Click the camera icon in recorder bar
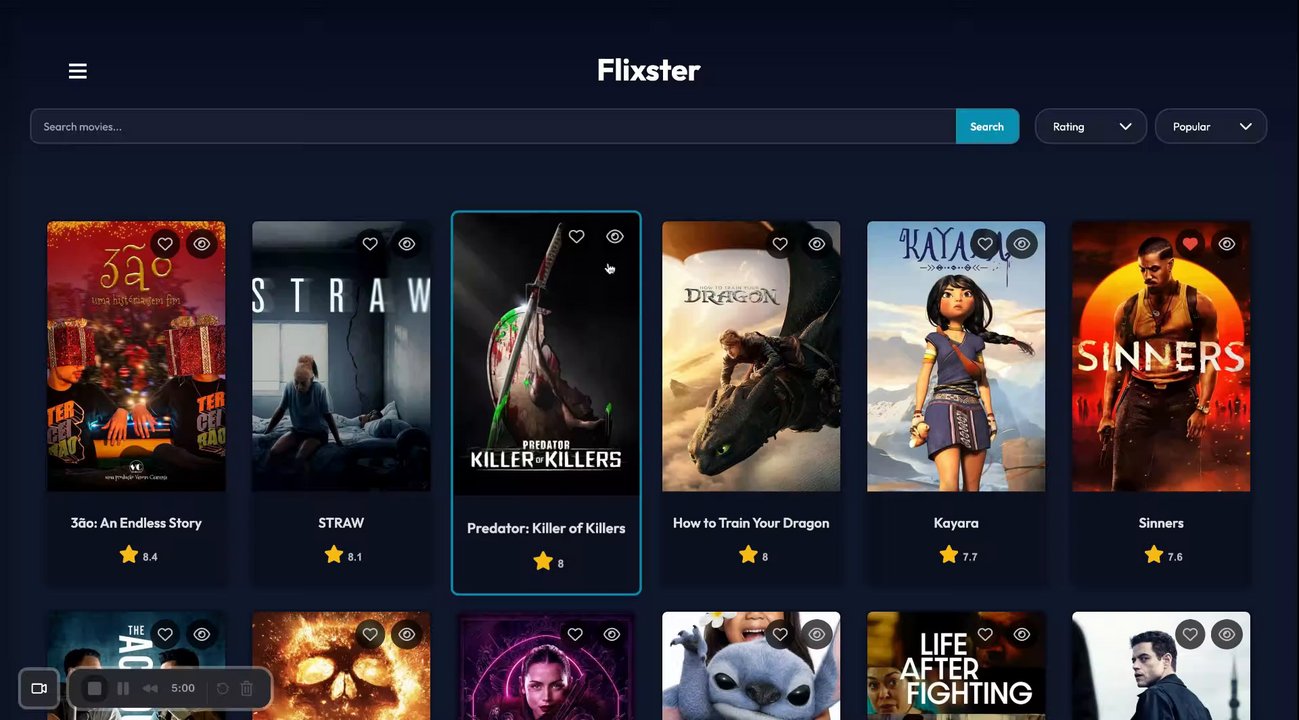Screen dimensions: 1299x720 click(39, 688)
